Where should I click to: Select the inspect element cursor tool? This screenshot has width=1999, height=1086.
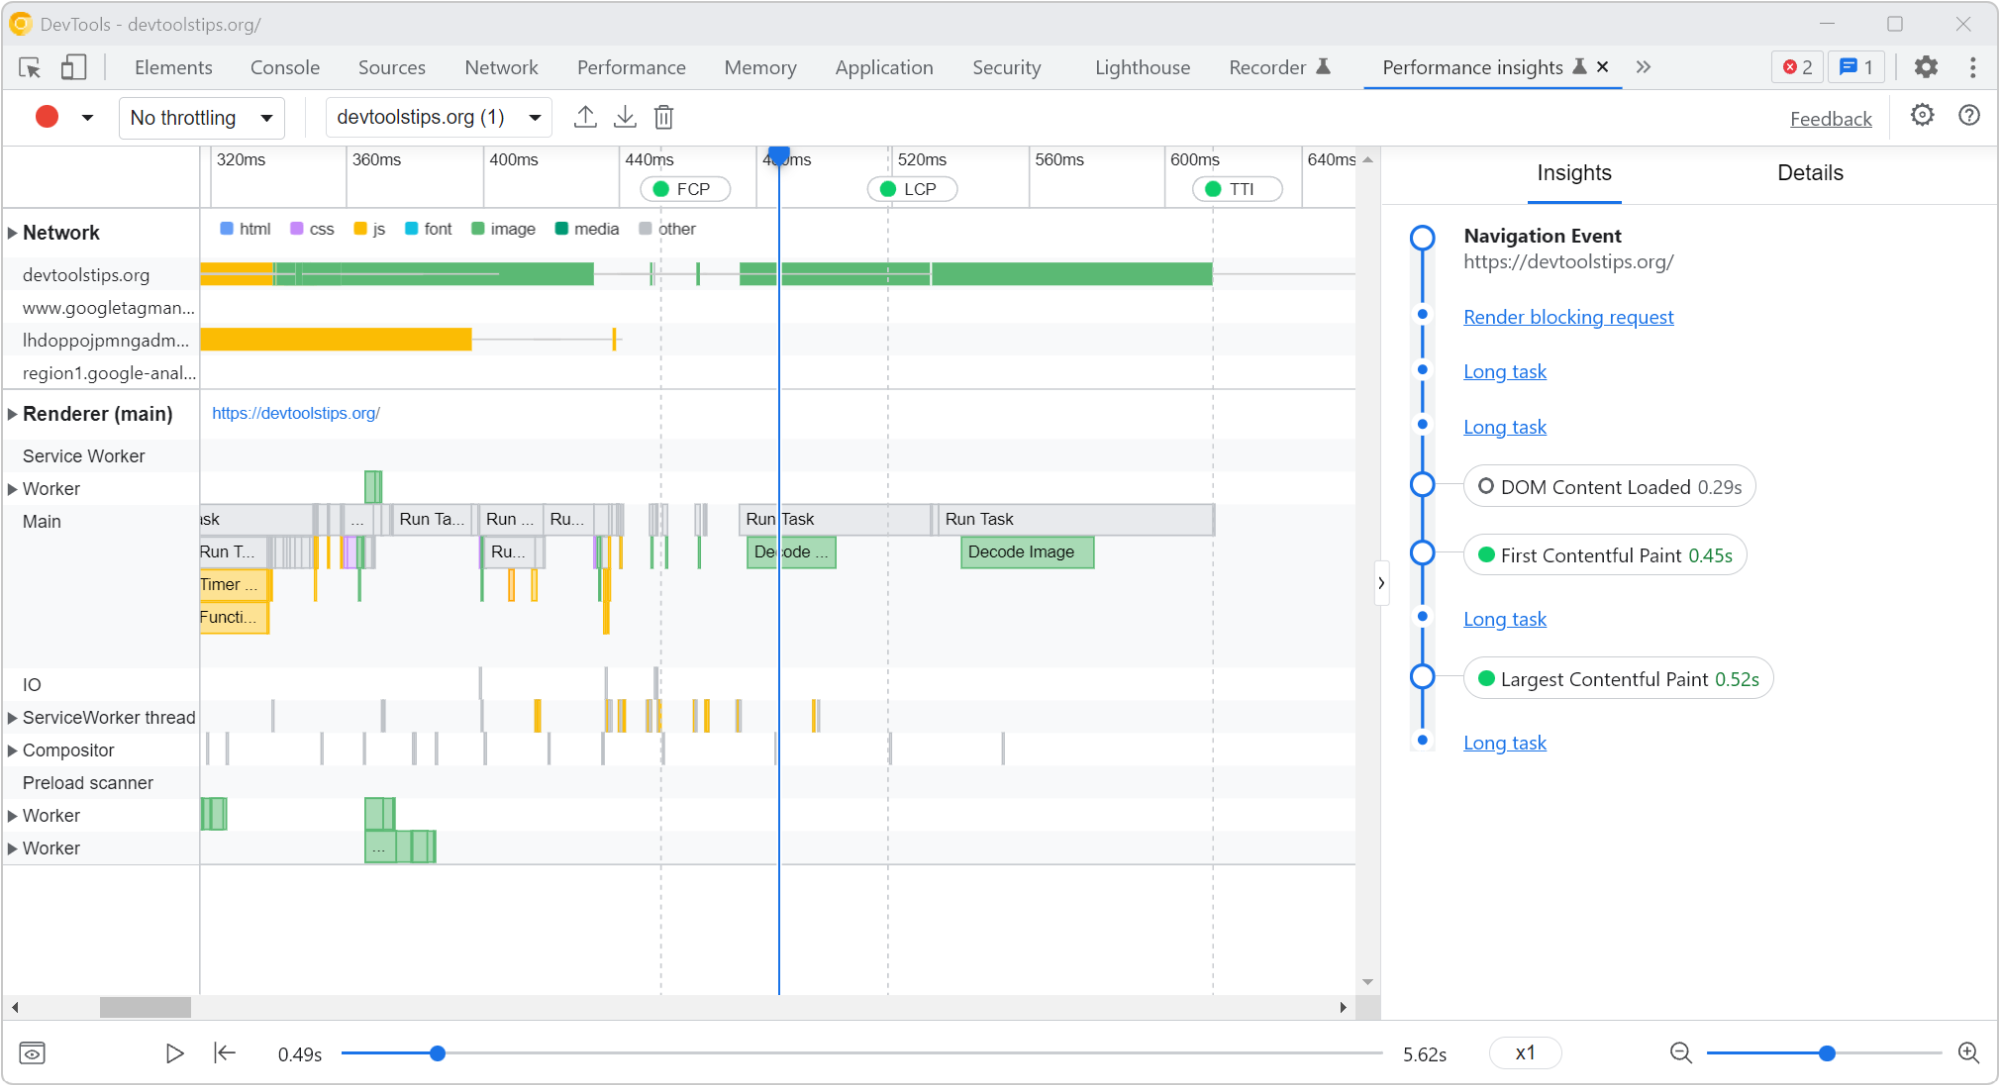pos(31,67)
